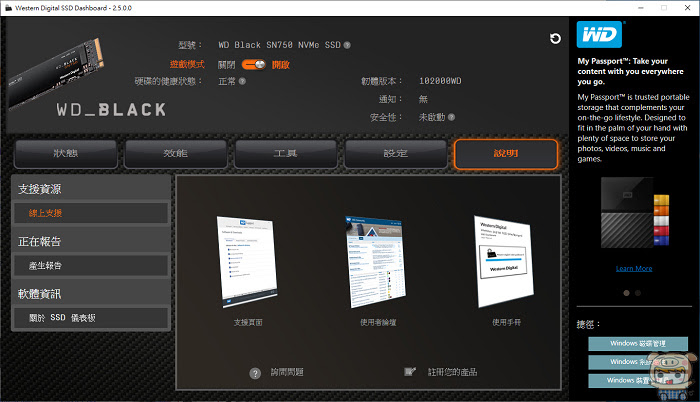
Task: Click the My Passport ad headline
Action: pos(630,71)
